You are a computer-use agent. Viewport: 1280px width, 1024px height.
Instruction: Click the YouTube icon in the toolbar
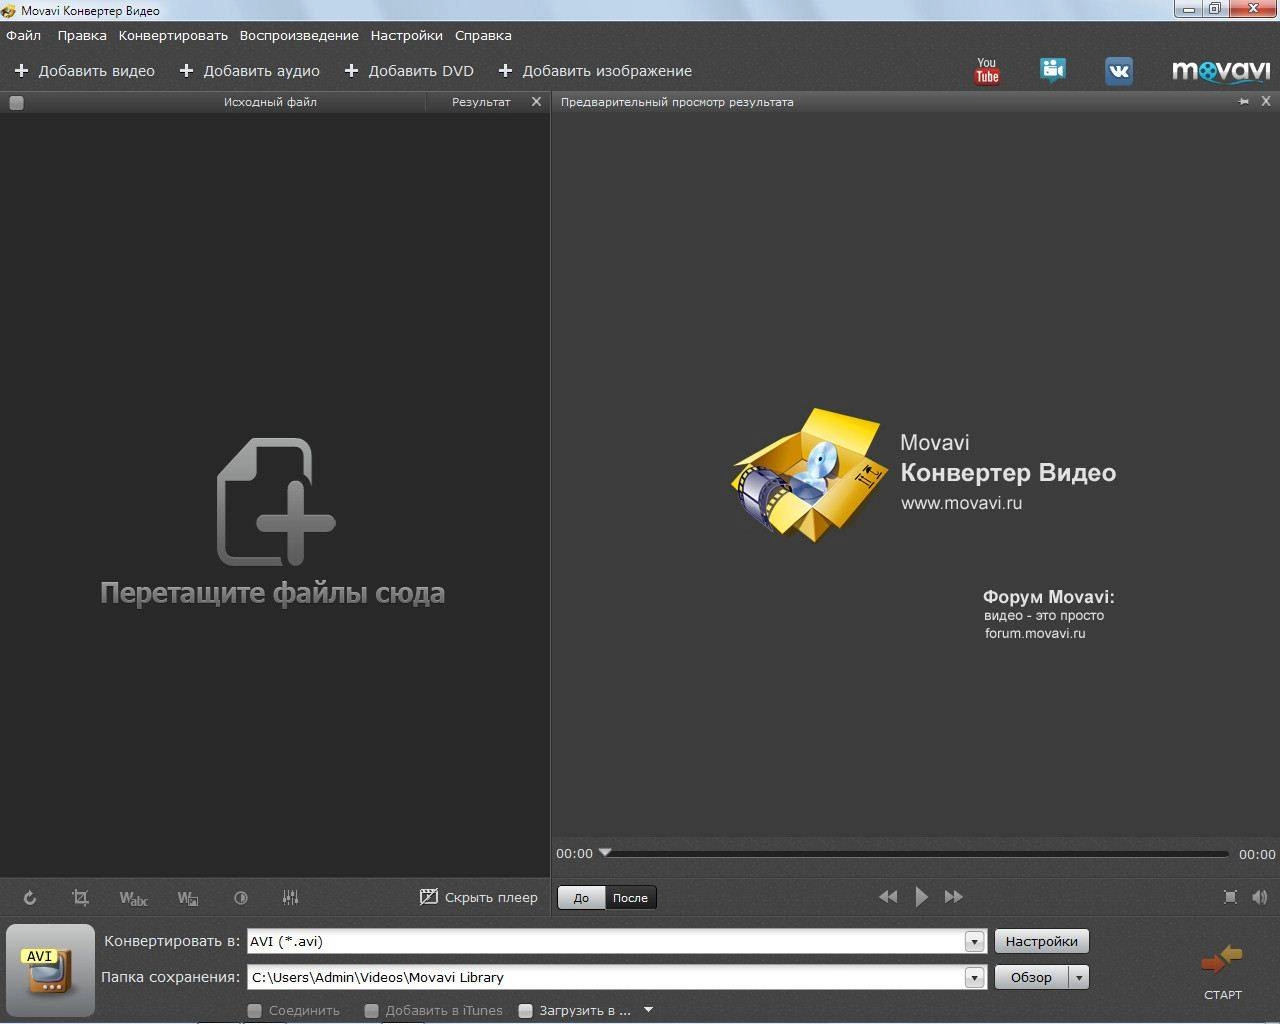coord(987,70)
